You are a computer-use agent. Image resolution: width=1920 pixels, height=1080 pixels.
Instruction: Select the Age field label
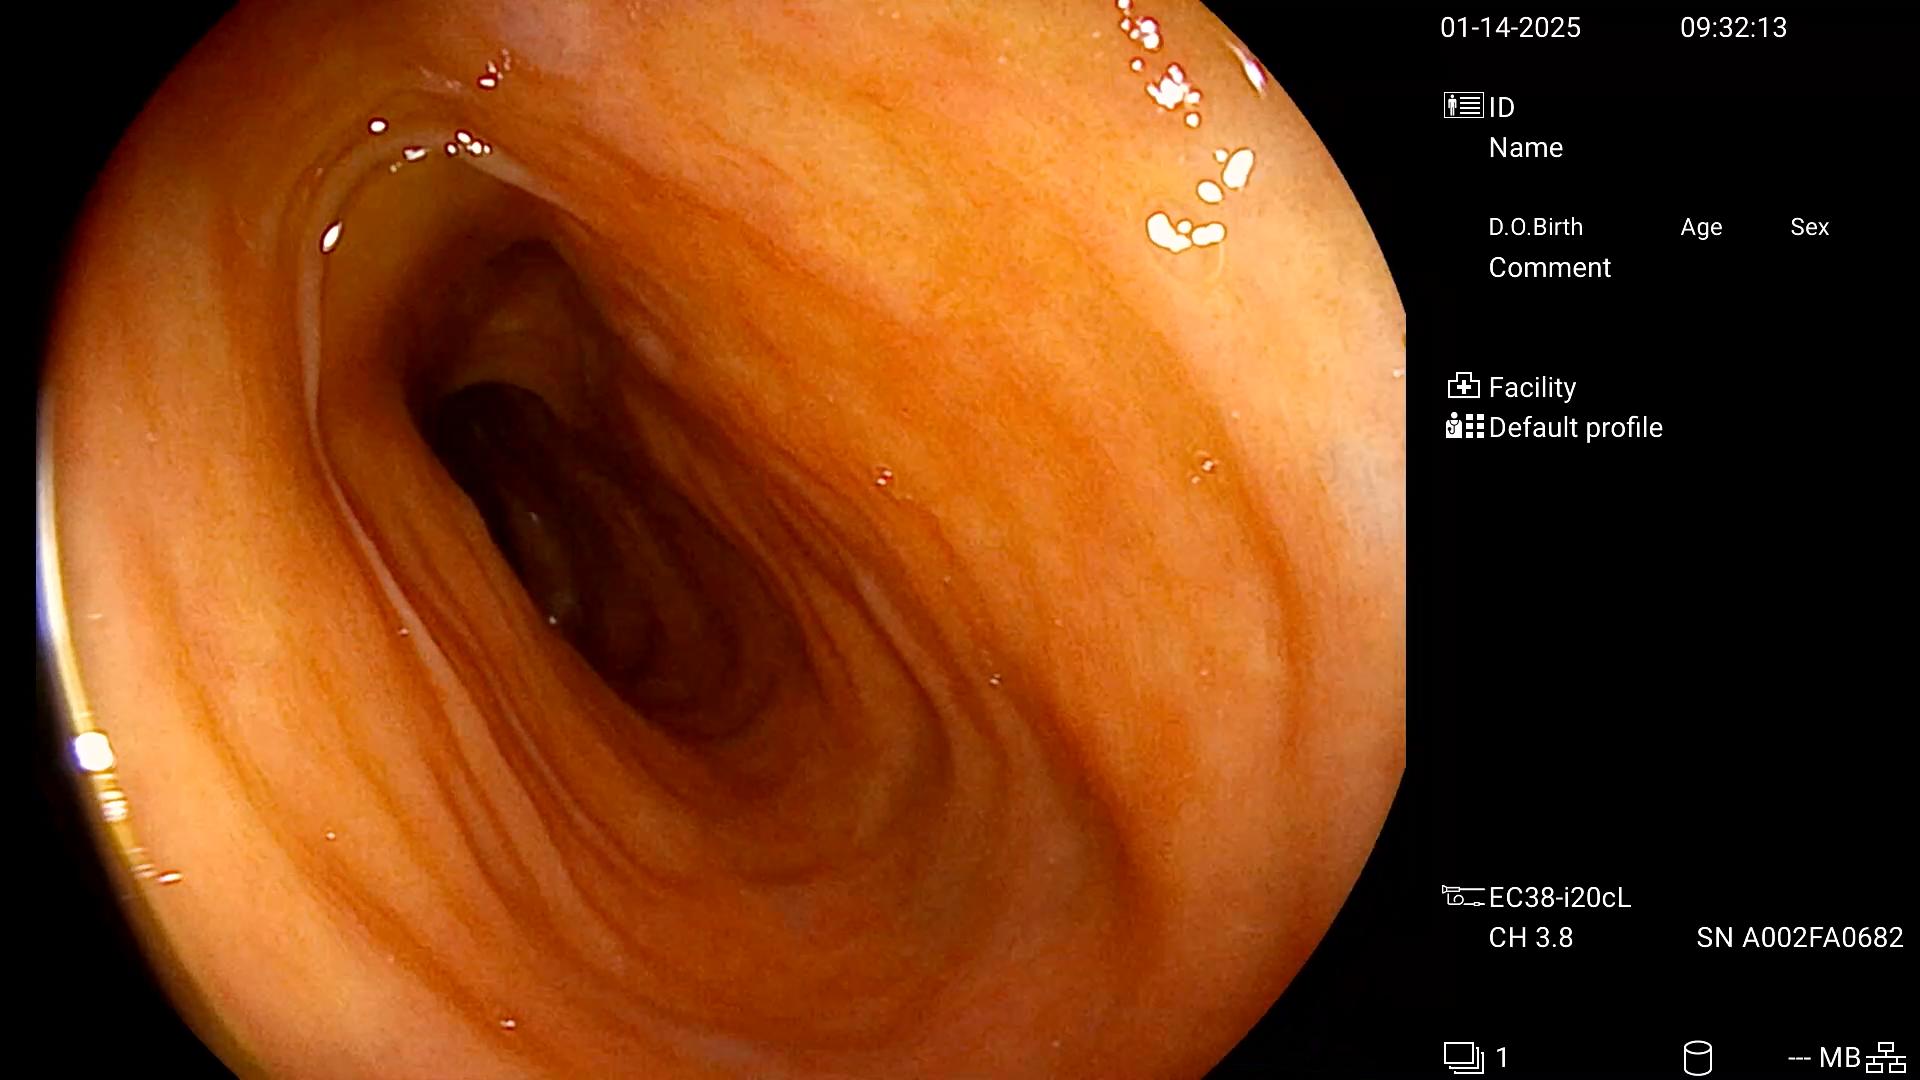click(1701, 228)
